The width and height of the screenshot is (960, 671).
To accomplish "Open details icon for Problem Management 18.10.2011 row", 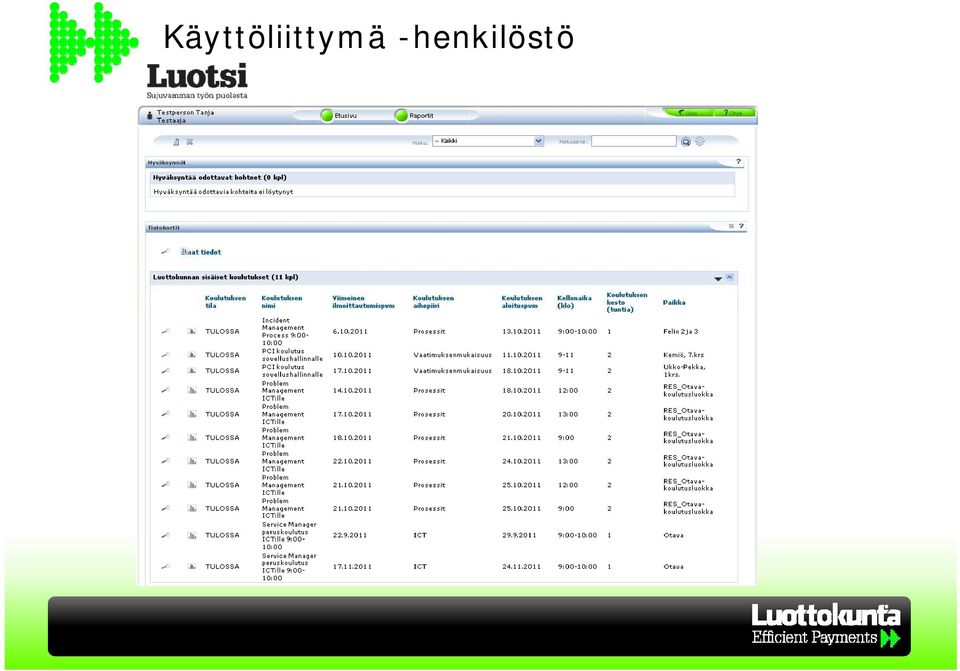I will [192, 437].
